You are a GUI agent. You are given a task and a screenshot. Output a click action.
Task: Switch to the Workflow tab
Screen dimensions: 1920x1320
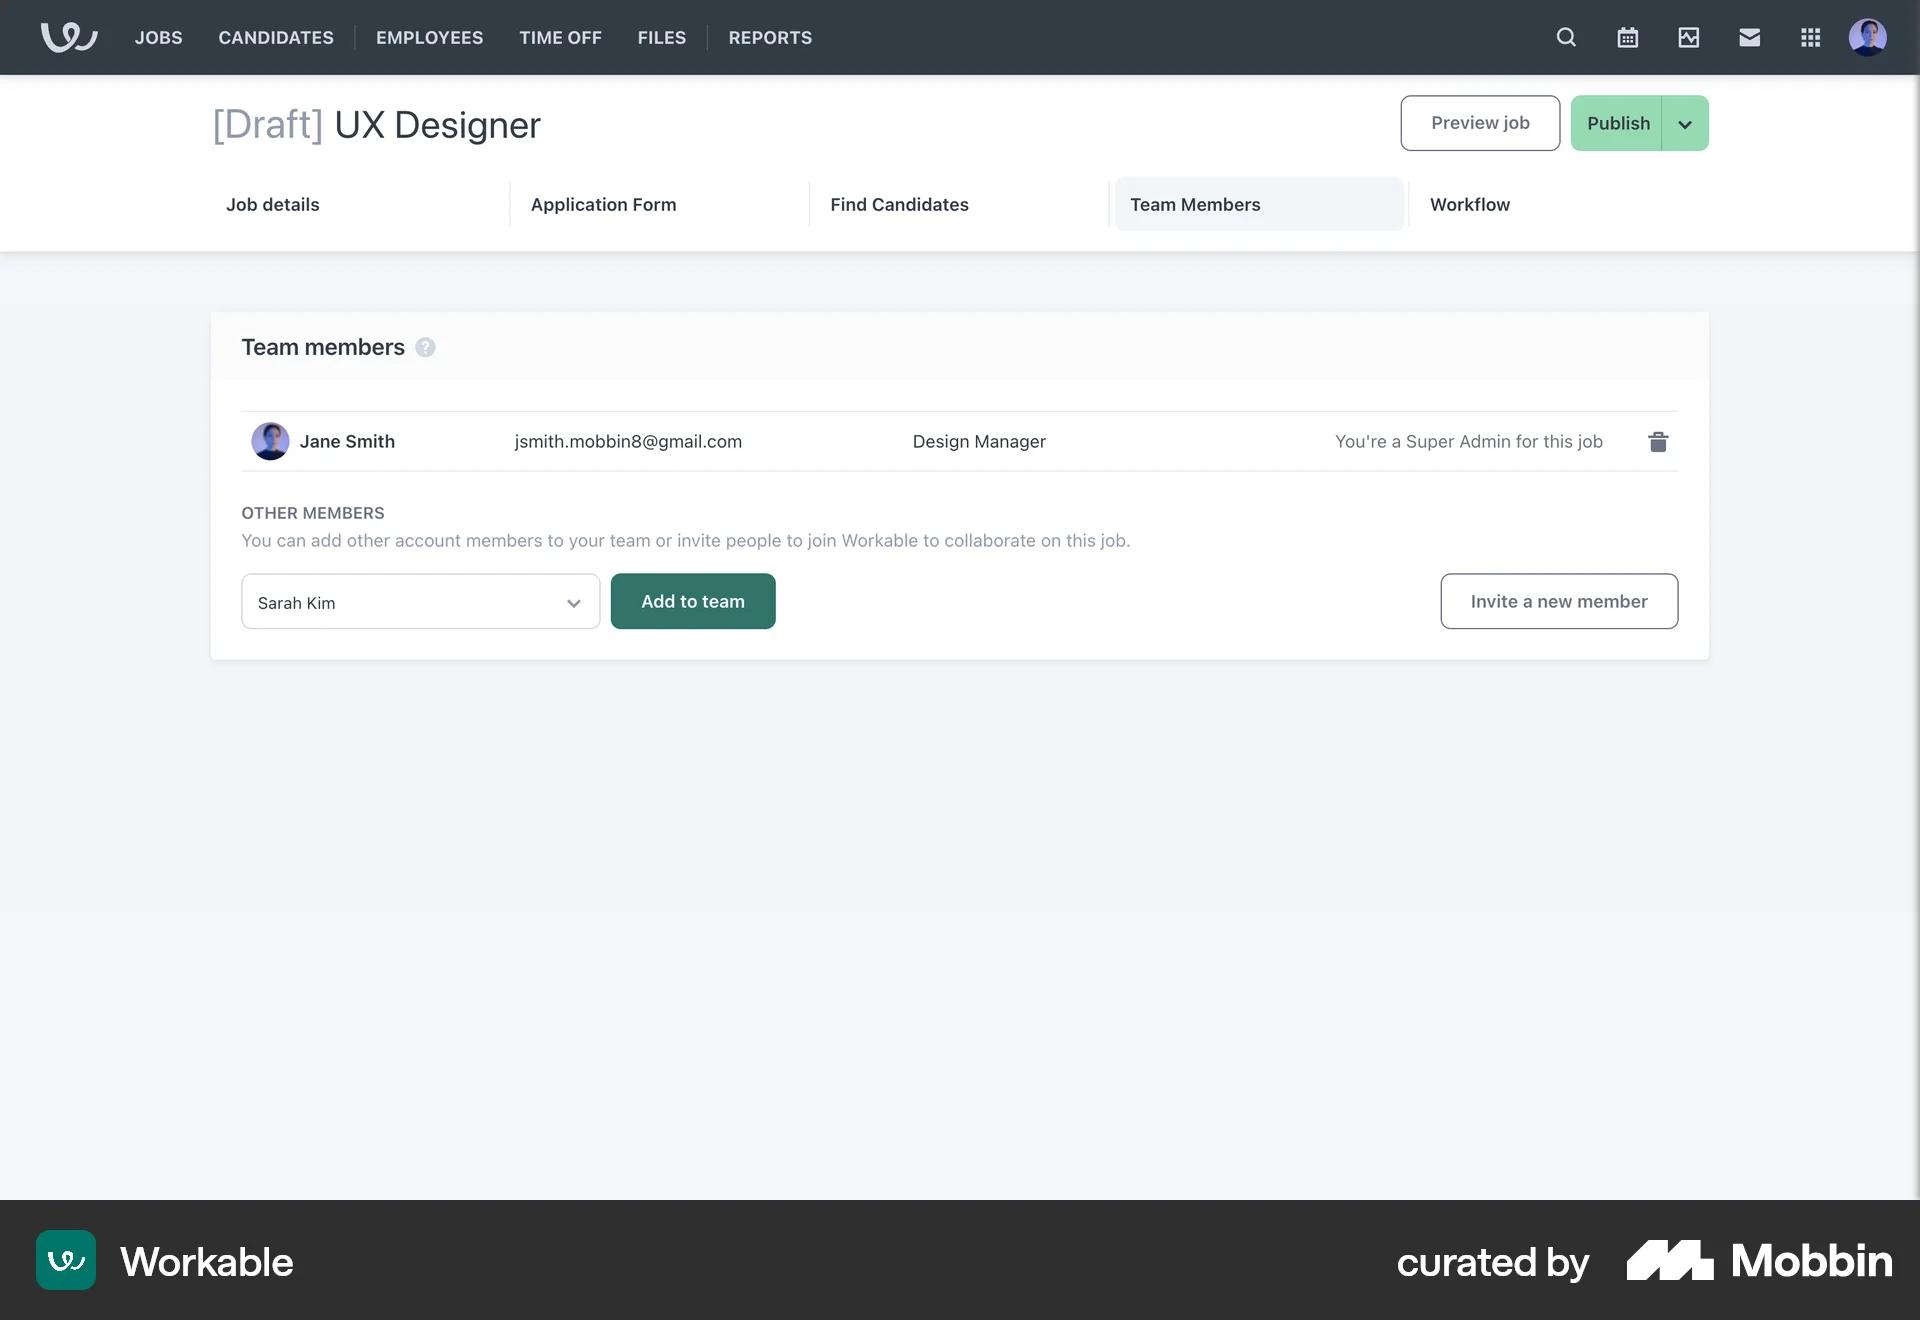[x=1469, y=204]
